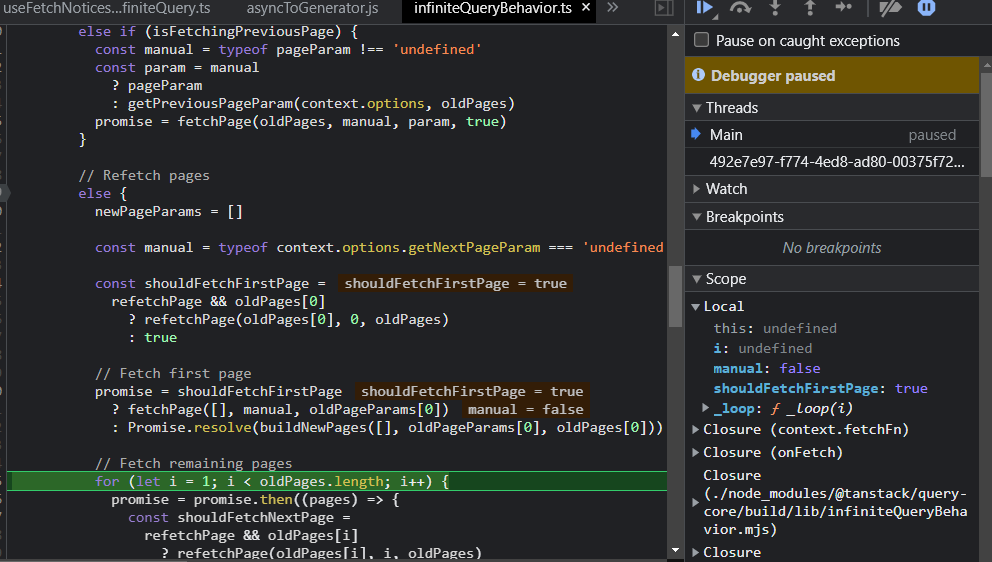Click inline hint after 'const shouldFetchFirstPage ='
This screenshot has width=992, height=562.
pos(456,284)
